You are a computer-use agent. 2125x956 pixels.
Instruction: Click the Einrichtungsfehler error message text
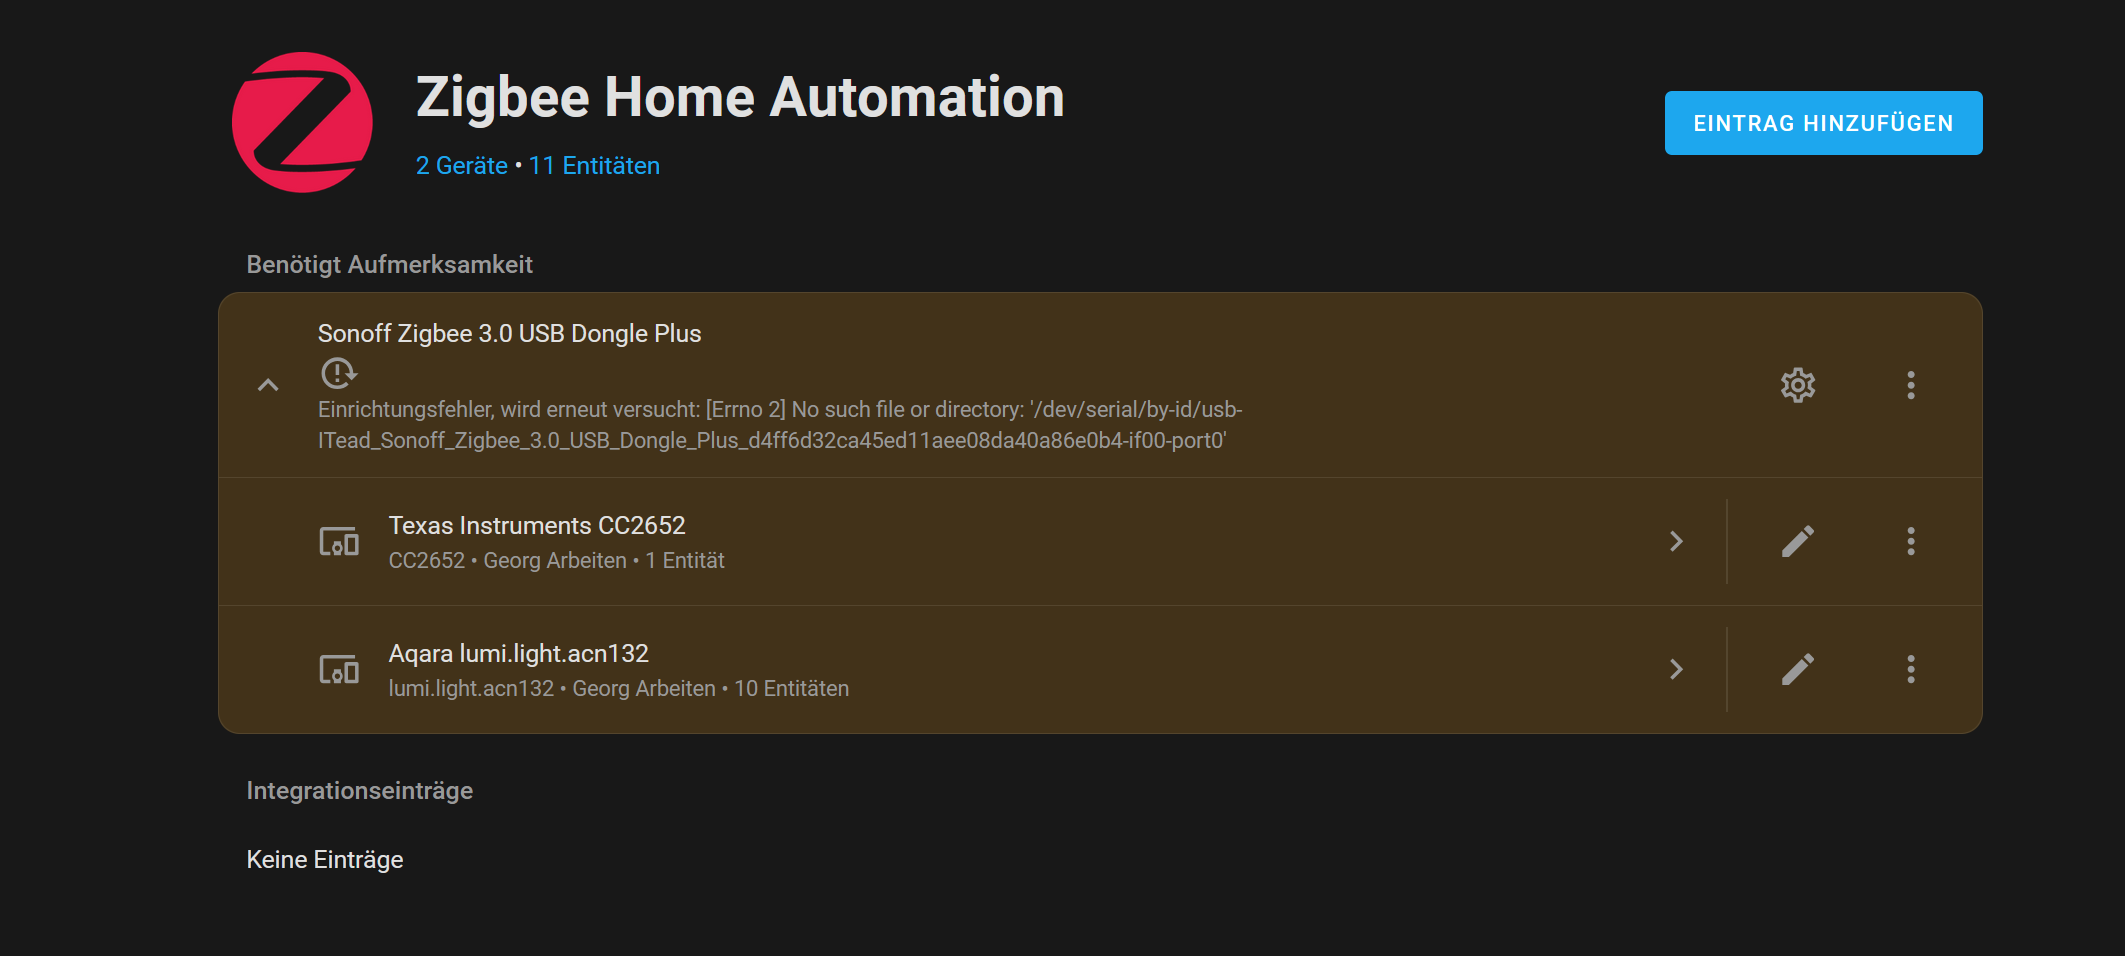tap(780, 425)
